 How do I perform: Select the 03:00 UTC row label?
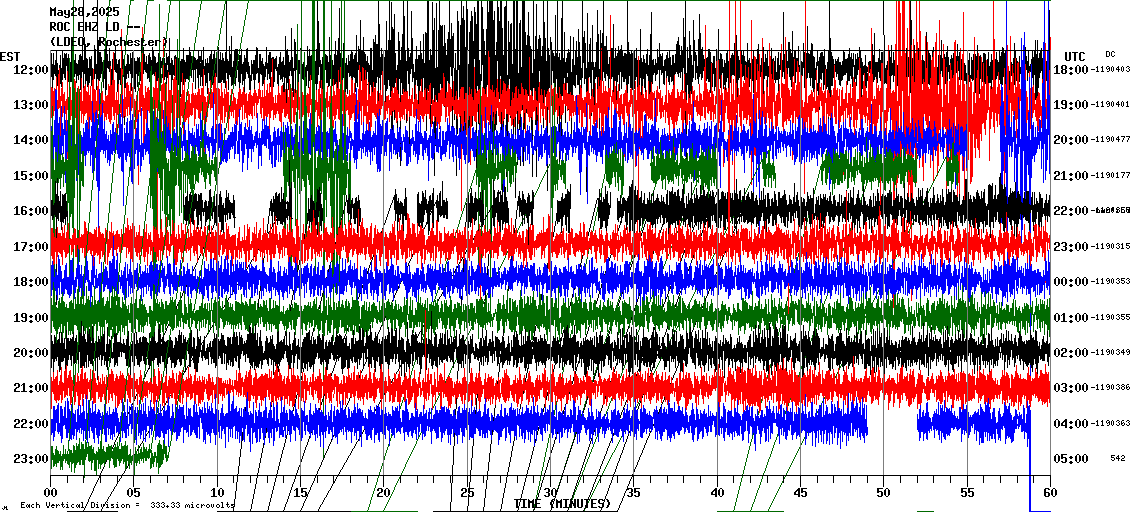pyautogui.click(x=1071, y=388)
